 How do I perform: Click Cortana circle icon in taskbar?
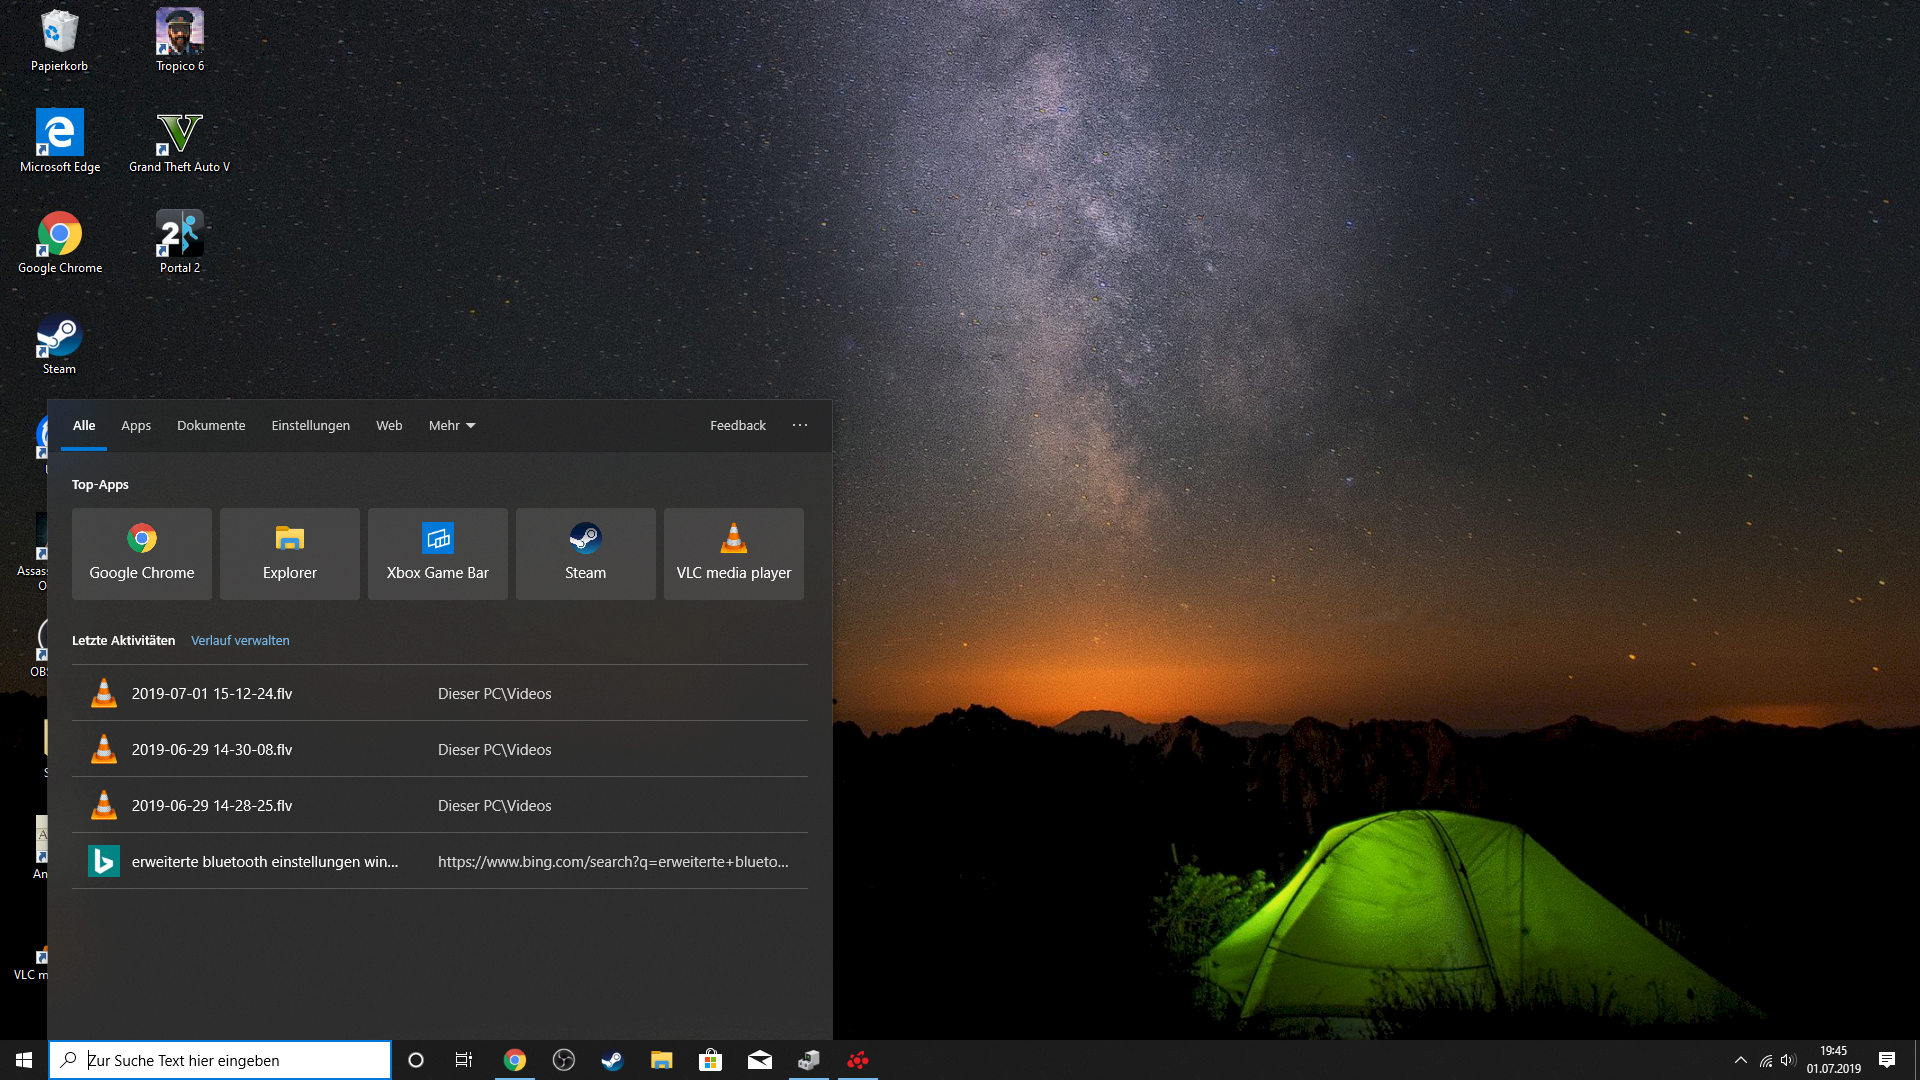(416, 1060)
